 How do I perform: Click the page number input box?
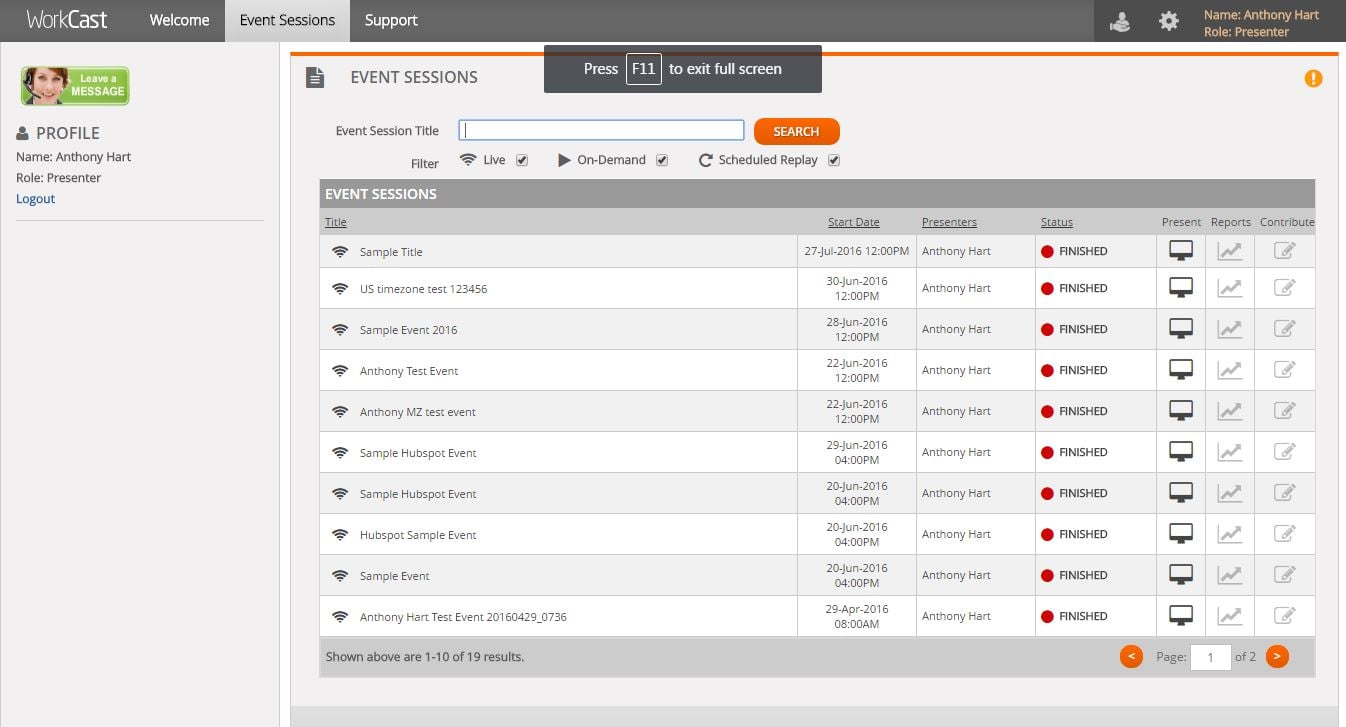tap(1210, 657)
